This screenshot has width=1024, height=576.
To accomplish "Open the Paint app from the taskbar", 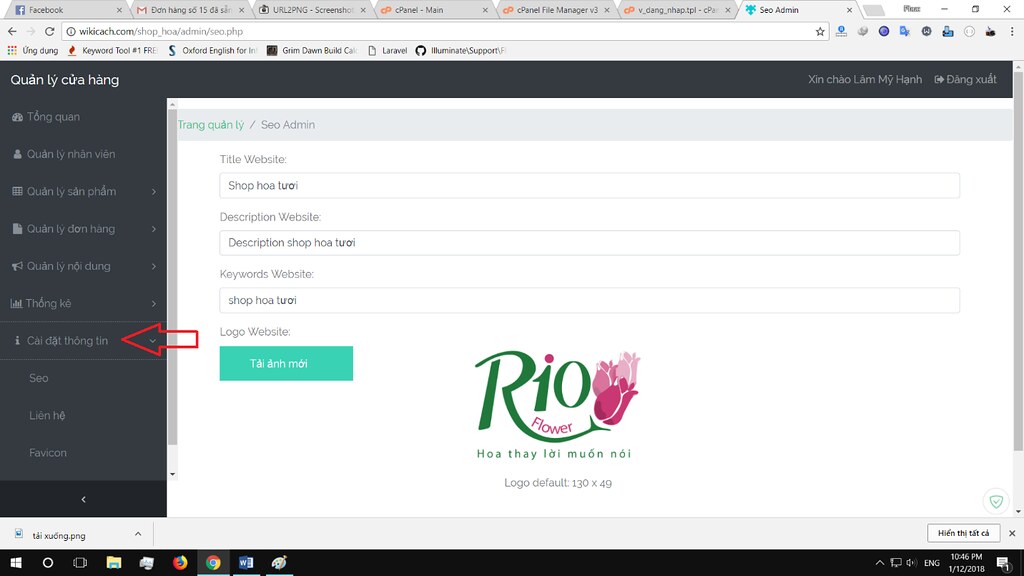I will point(280,562).
